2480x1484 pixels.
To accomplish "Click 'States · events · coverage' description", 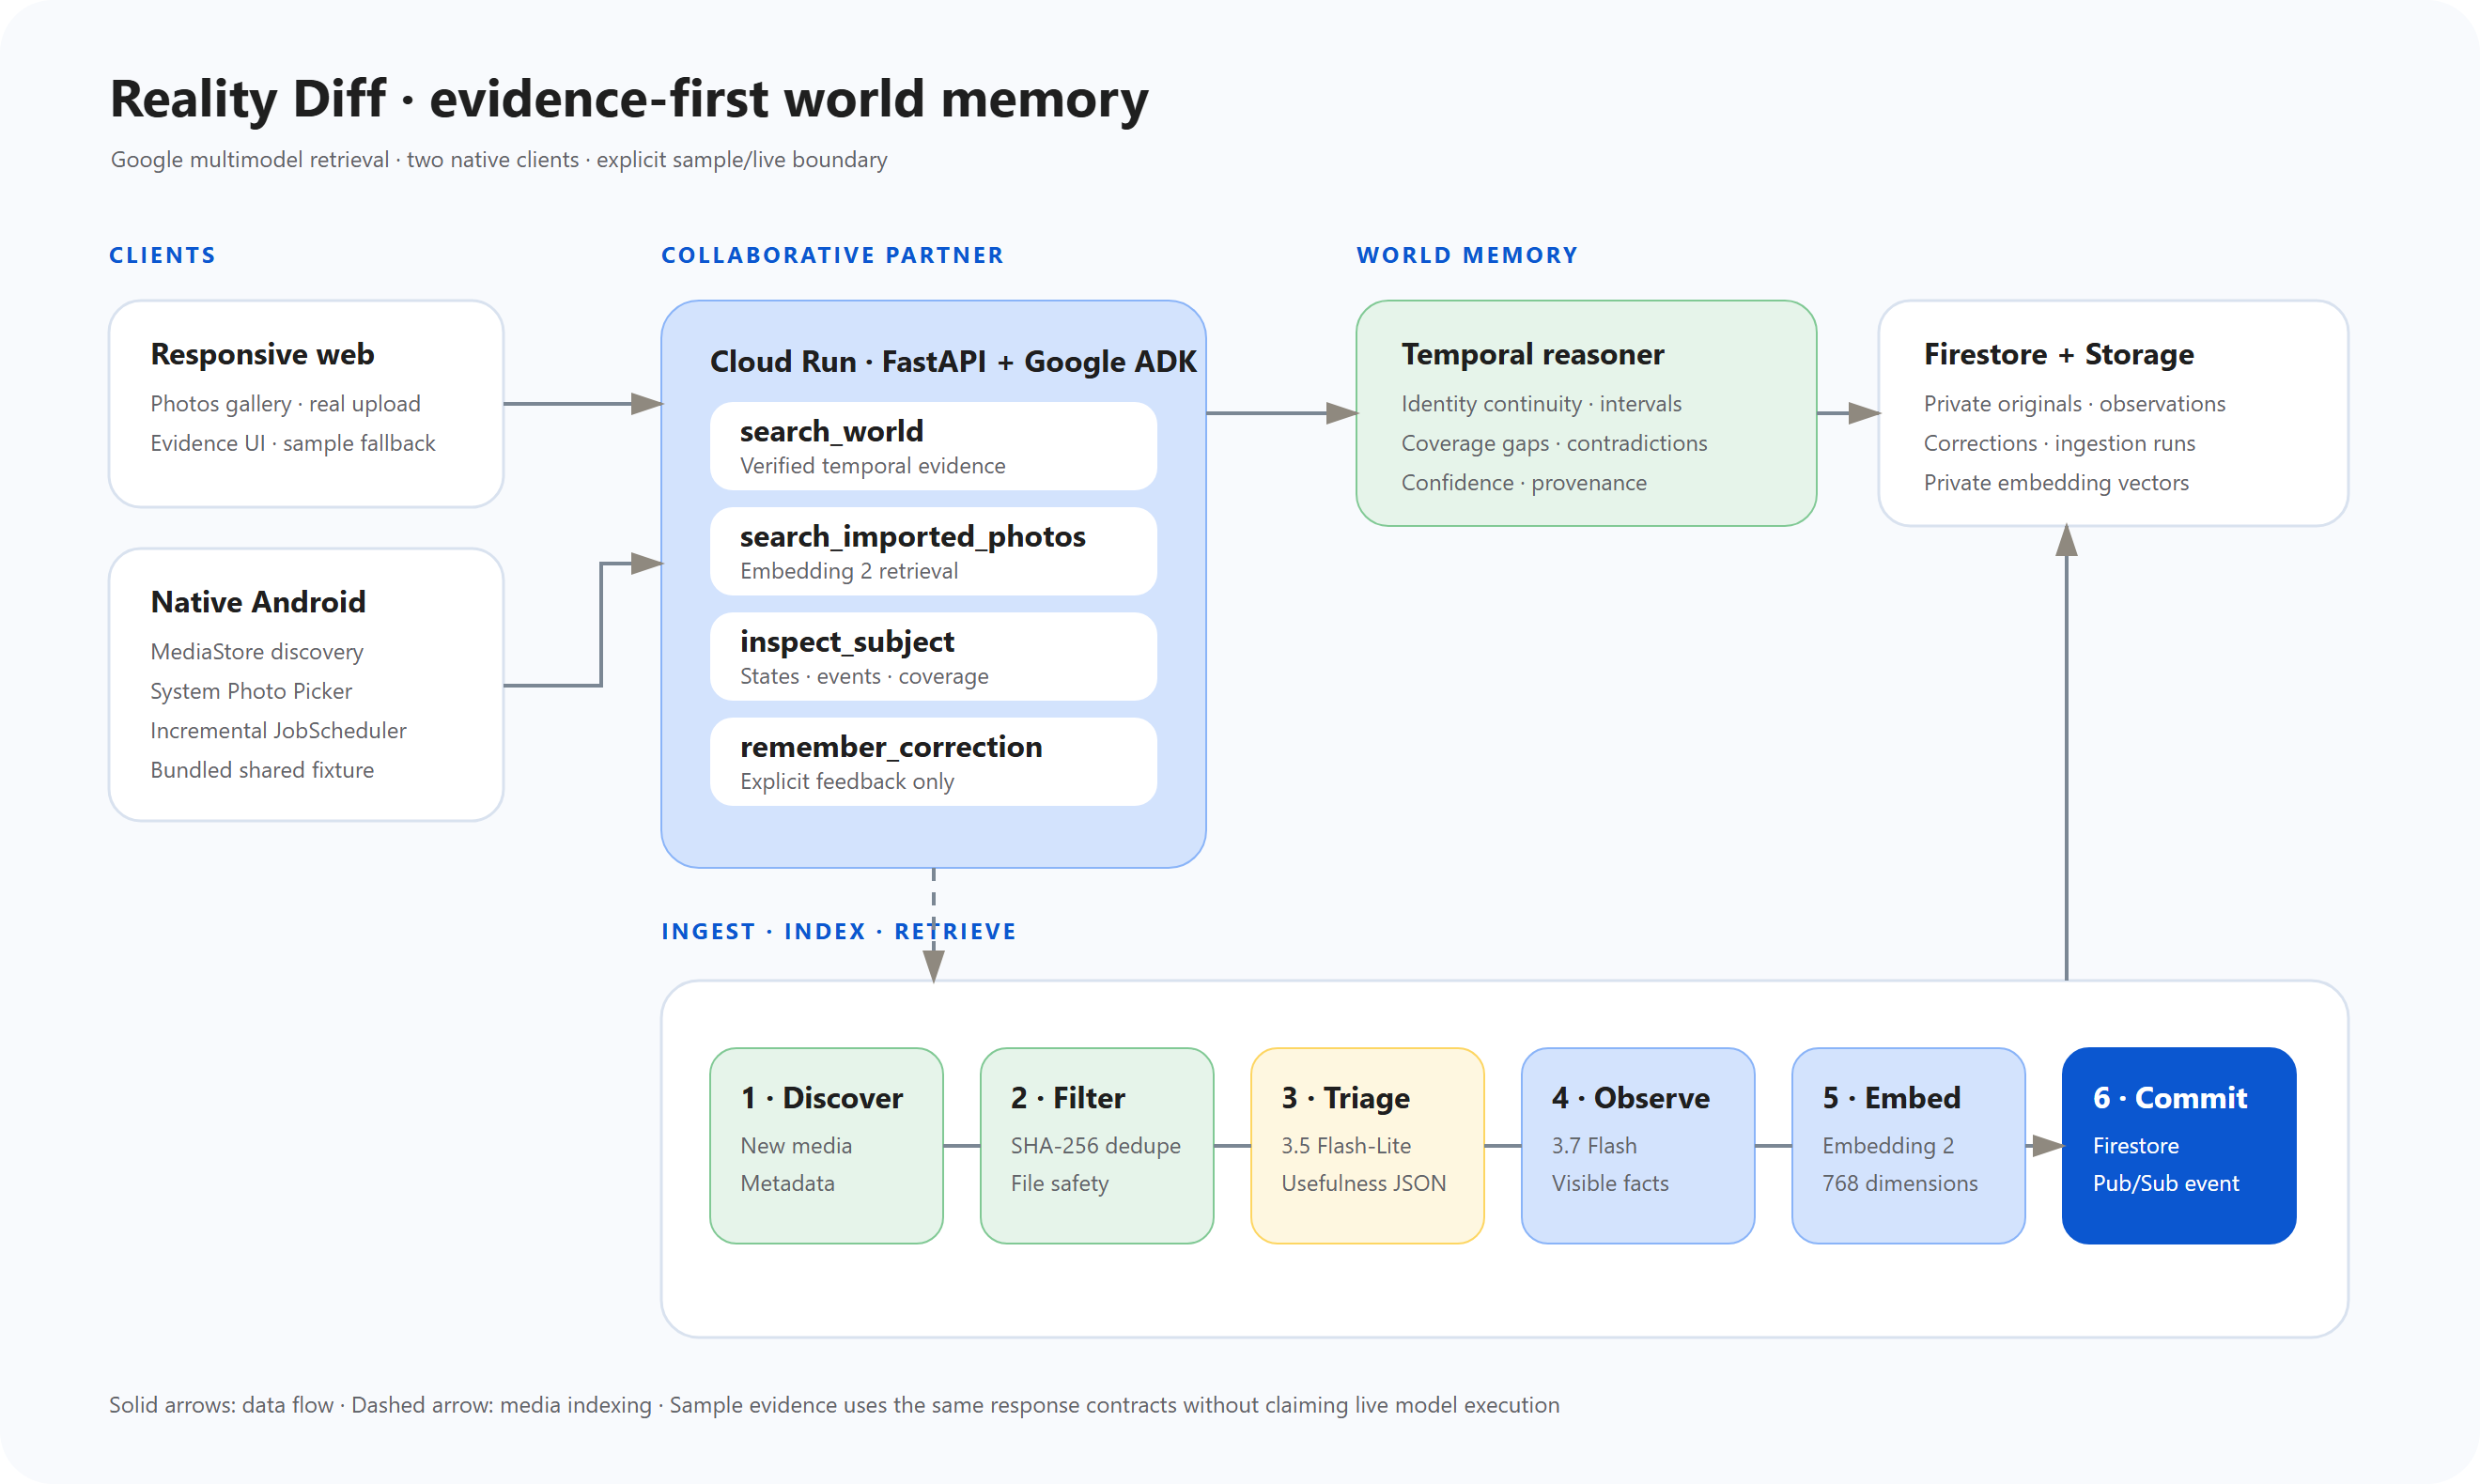I will 864,677.
